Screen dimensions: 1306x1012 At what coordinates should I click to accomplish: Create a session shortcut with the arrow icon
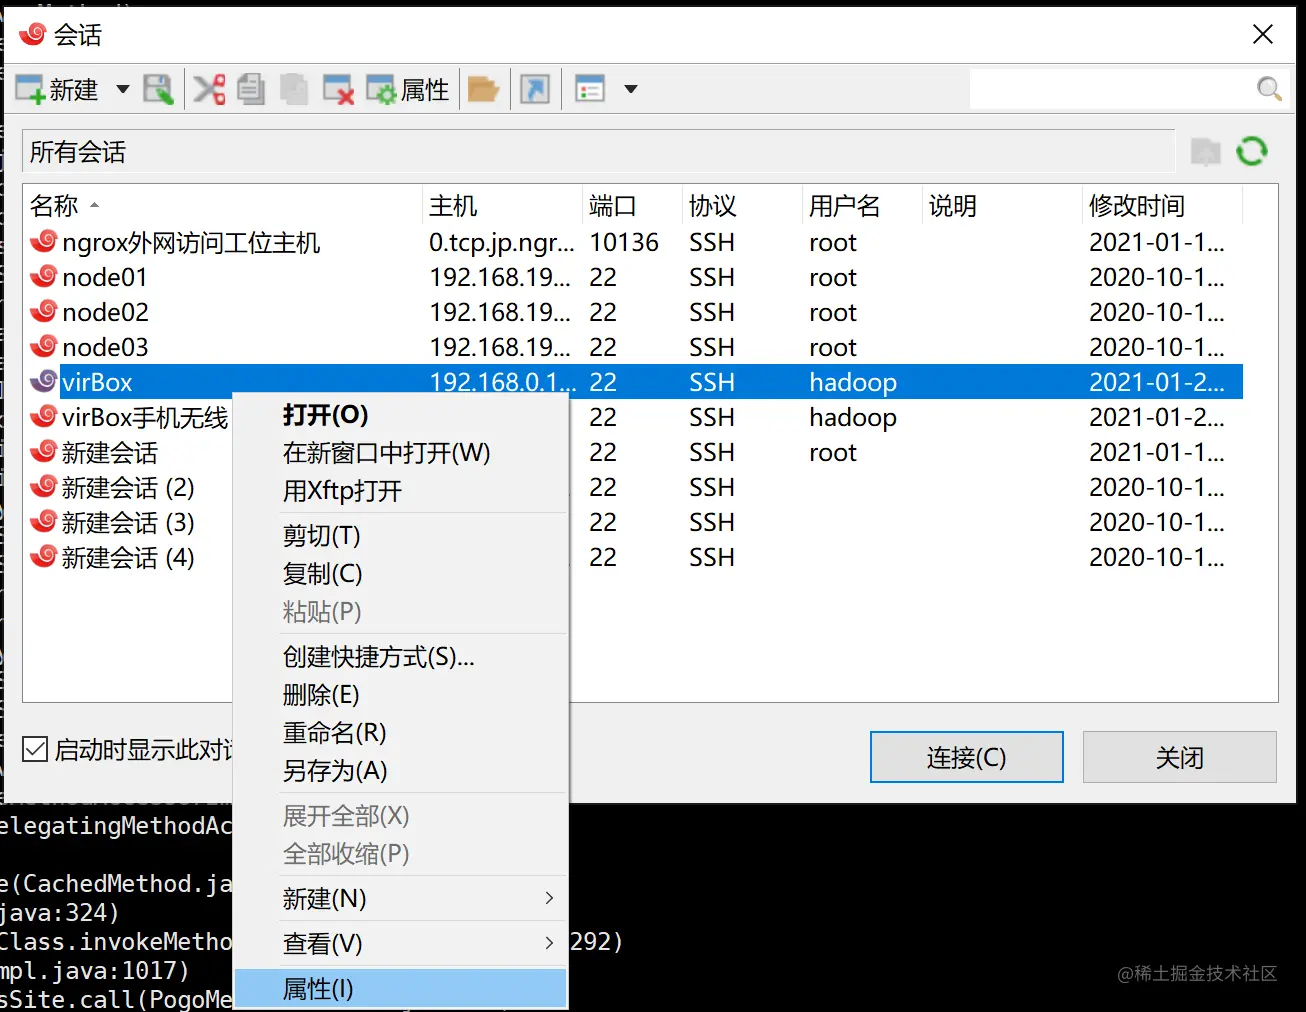point(535,89)
